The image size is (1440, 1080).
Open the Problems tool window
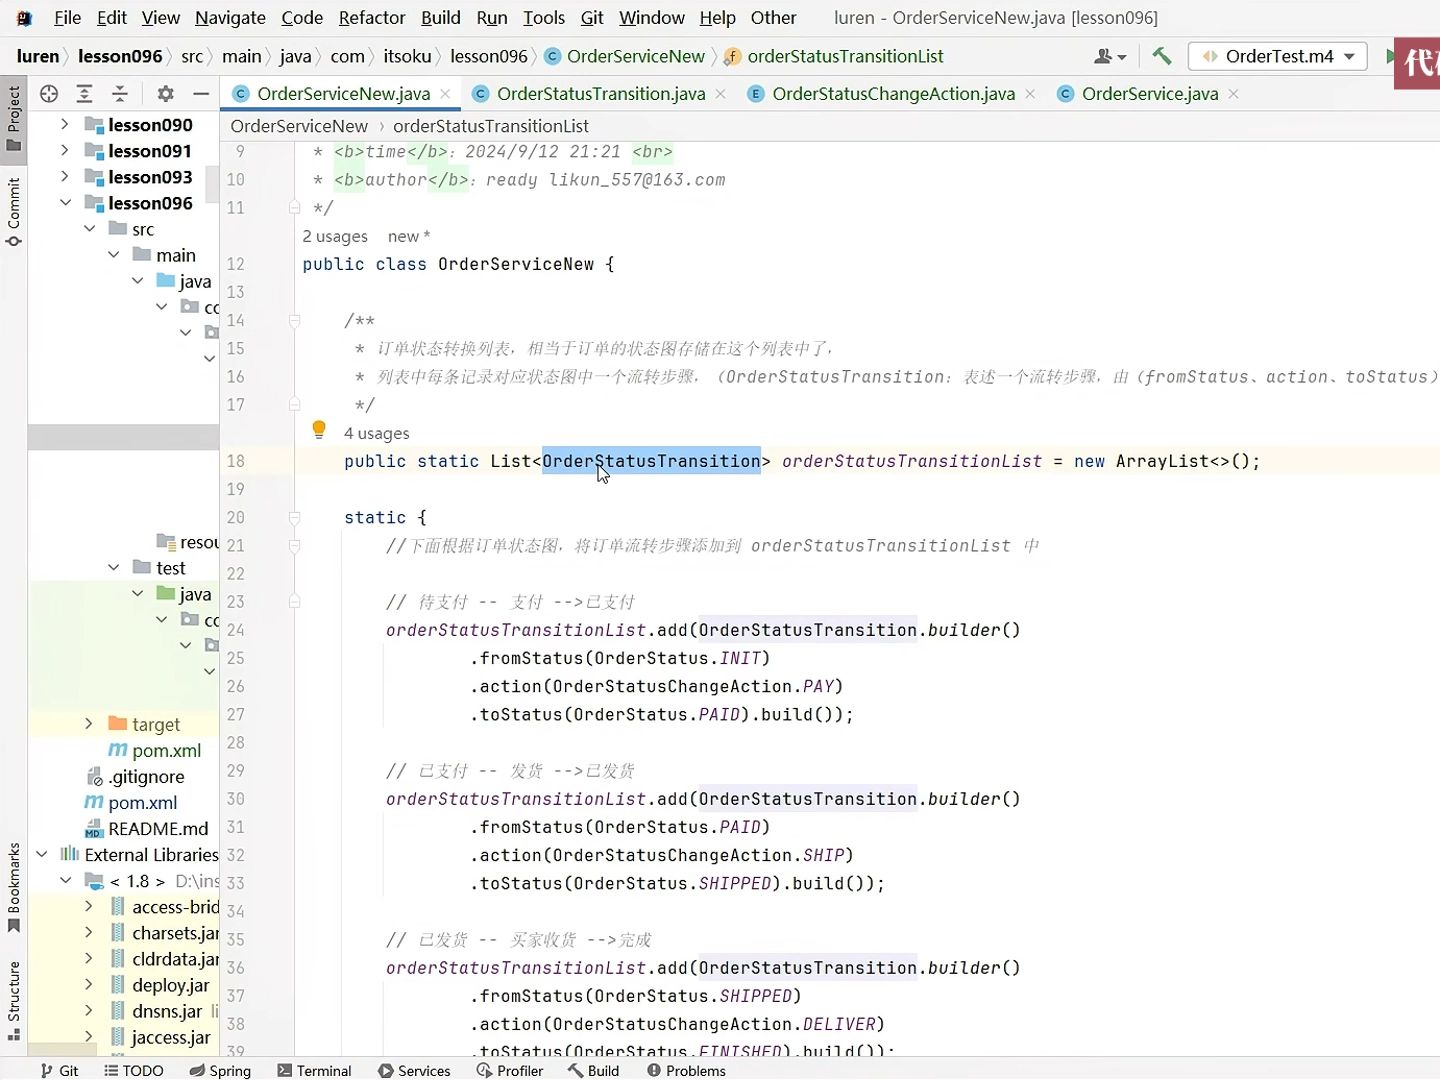(x=686, y=1070)
